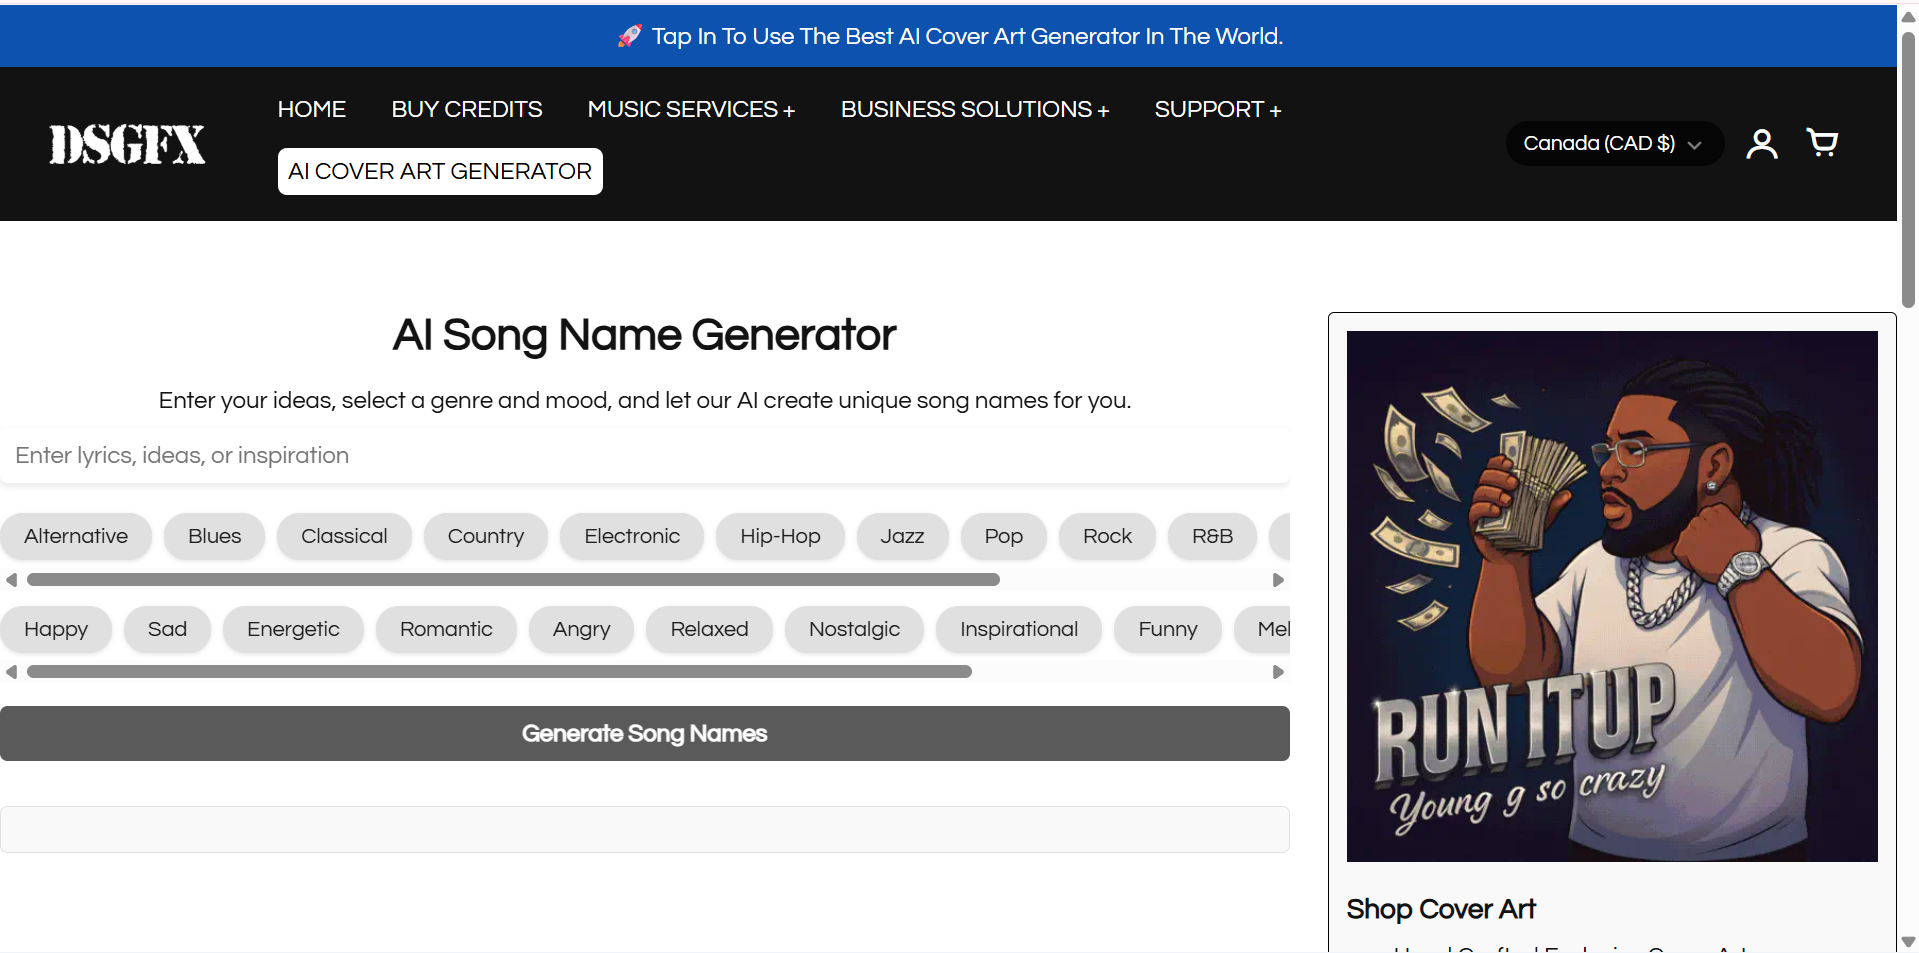Viewport: 1919px width, 953px height.
Task: Go to the HOME menu item
Action: (311, 109)
